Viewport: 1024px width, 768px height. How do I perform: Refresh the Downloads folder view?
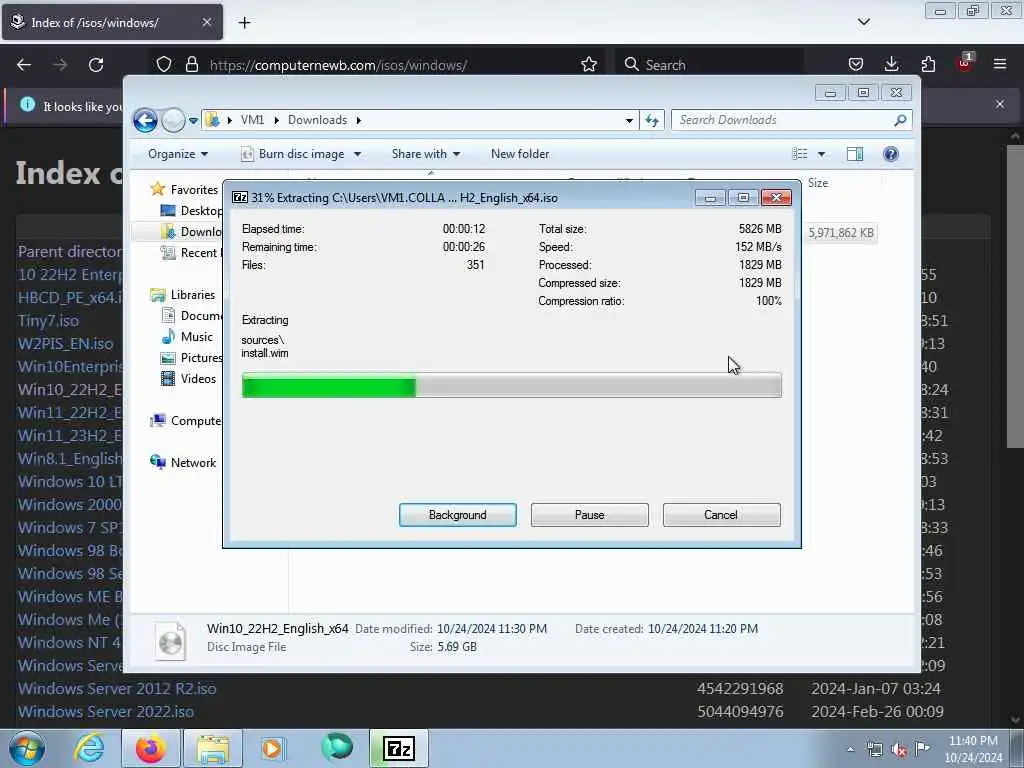tap(652, 120)
